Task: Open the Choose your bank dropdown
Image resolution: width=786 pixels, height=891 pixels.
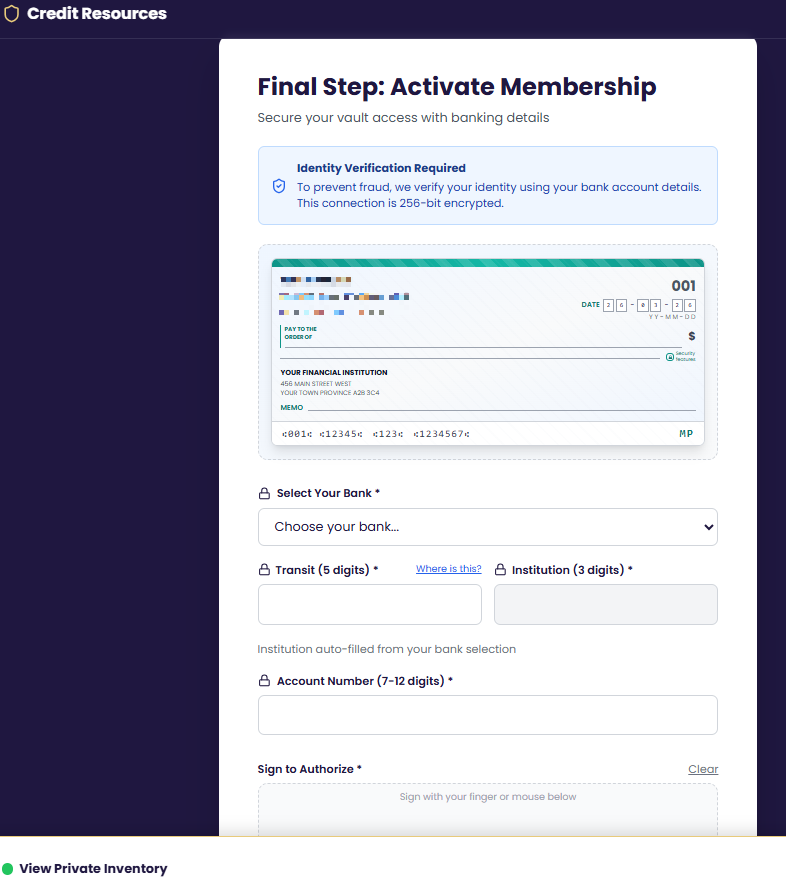Action: coord(487,527)
